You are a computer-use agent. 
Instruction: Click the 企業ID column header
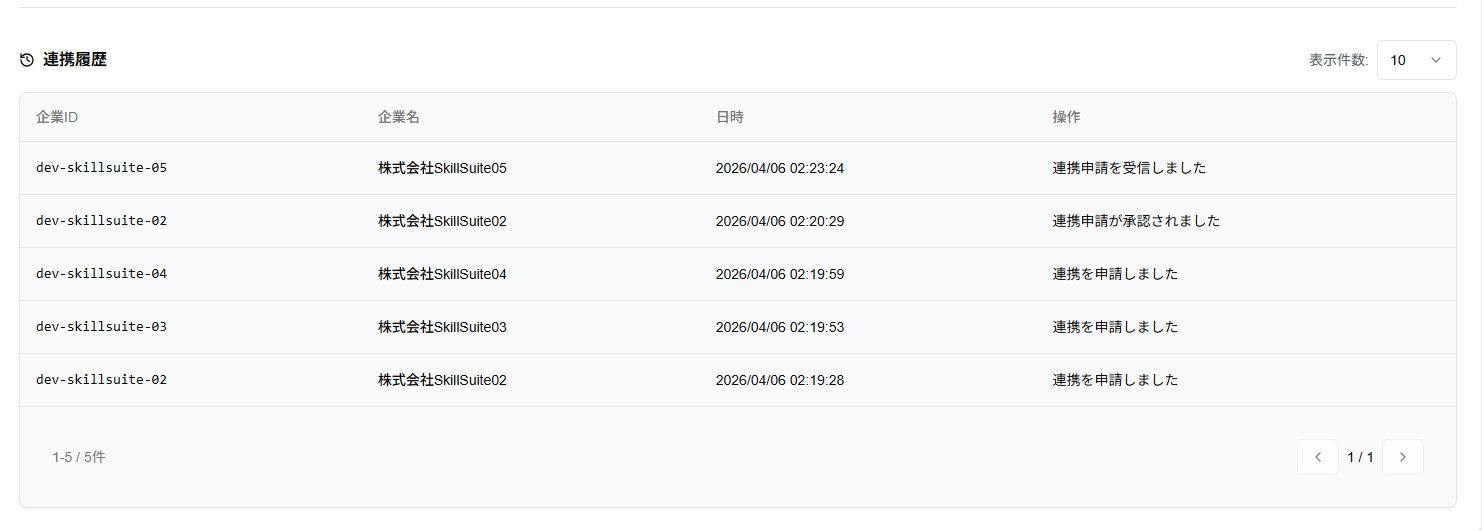(57, 117)
